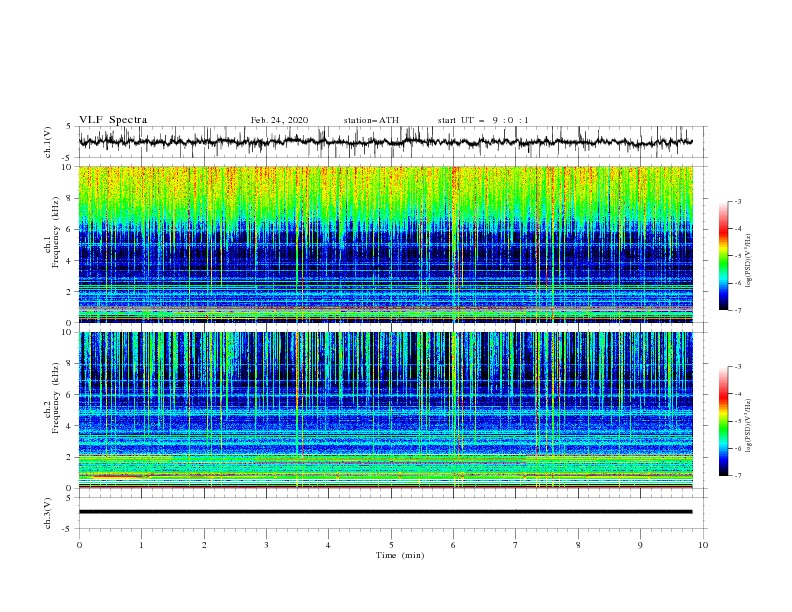The height and width of the screenshot is (612, 792).
Task: Click the "ch.3(V)" axis label
Action: pos(48,513)
